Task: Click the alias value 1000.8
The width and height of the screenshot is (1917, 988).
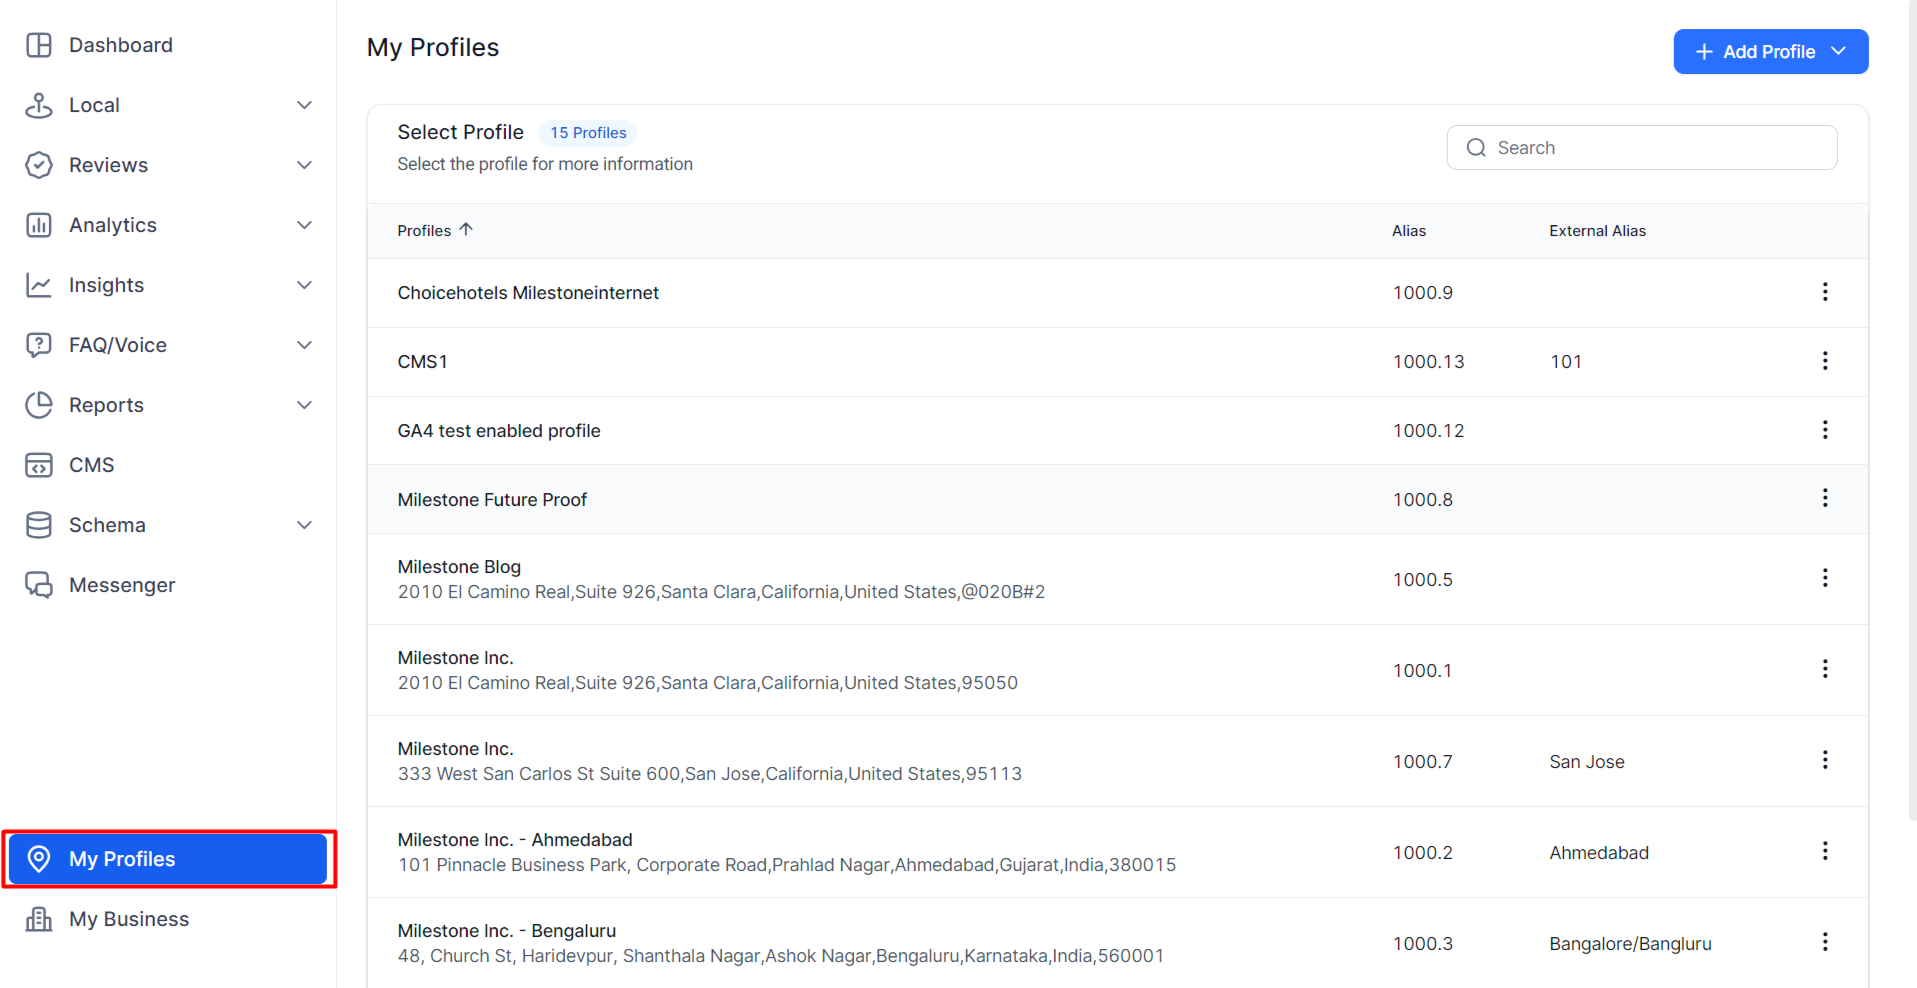Action: click(1423, 500)
